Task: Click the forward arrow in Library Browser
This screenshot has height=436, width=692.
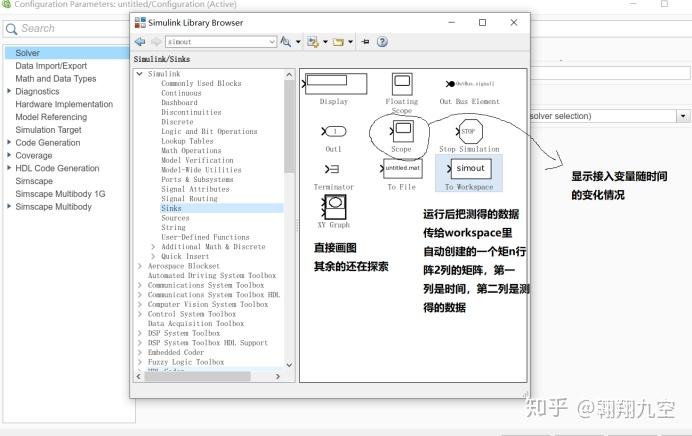Action: point(155,41)
